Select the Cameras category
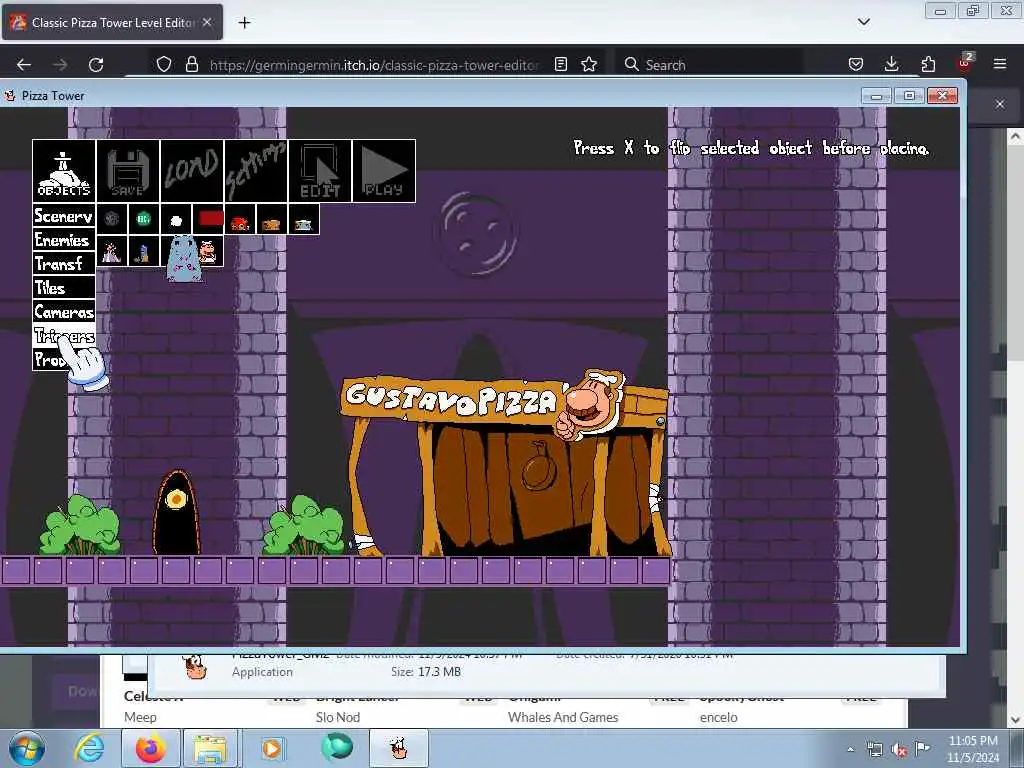1024x768 pixels. point(64,312)
